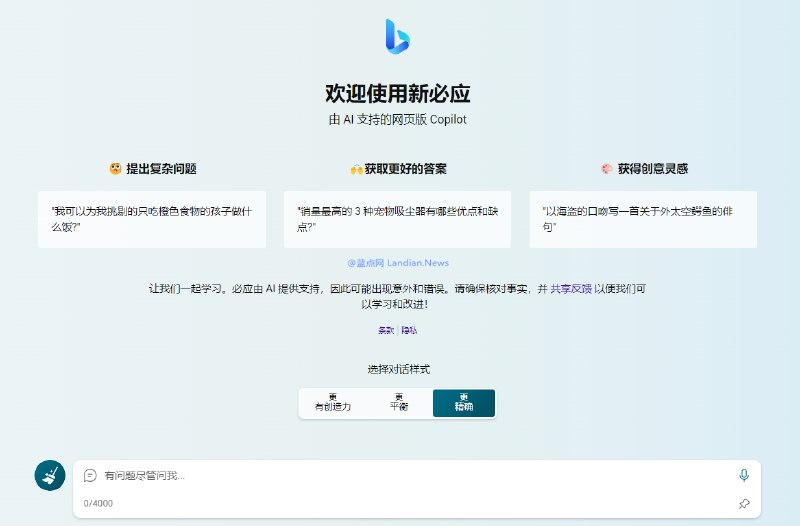Click the palette emoji beside 获得创意灵感

click(x=607, y=169)
